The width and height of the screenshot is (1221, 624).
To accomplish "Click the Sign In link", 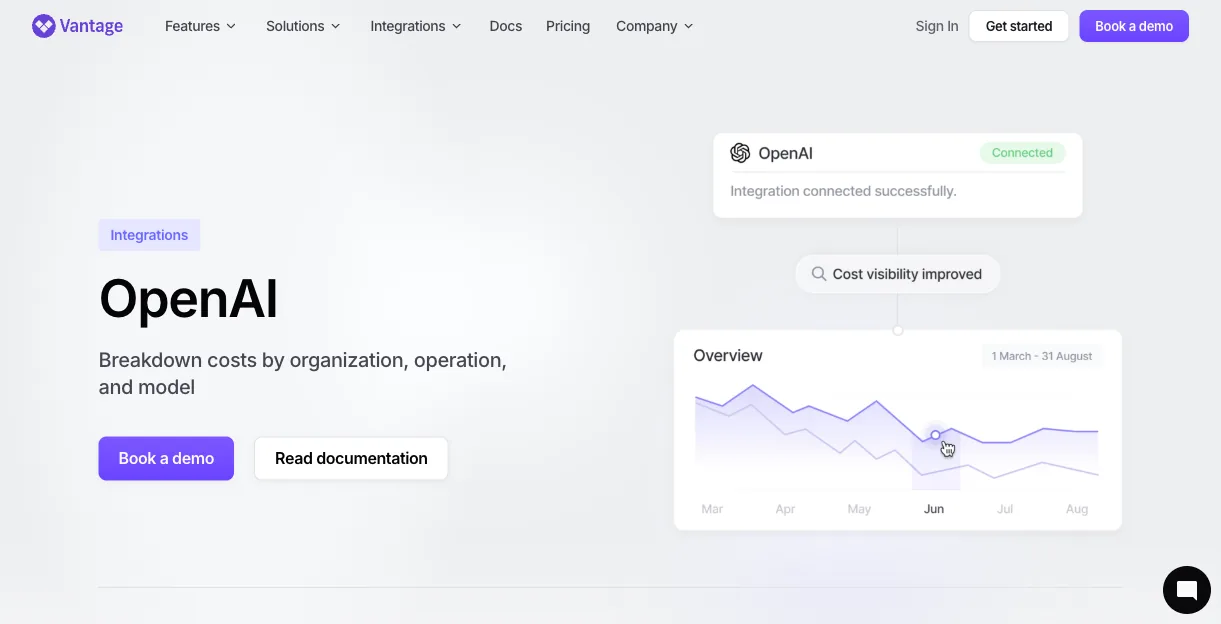I will click(937, 26).
